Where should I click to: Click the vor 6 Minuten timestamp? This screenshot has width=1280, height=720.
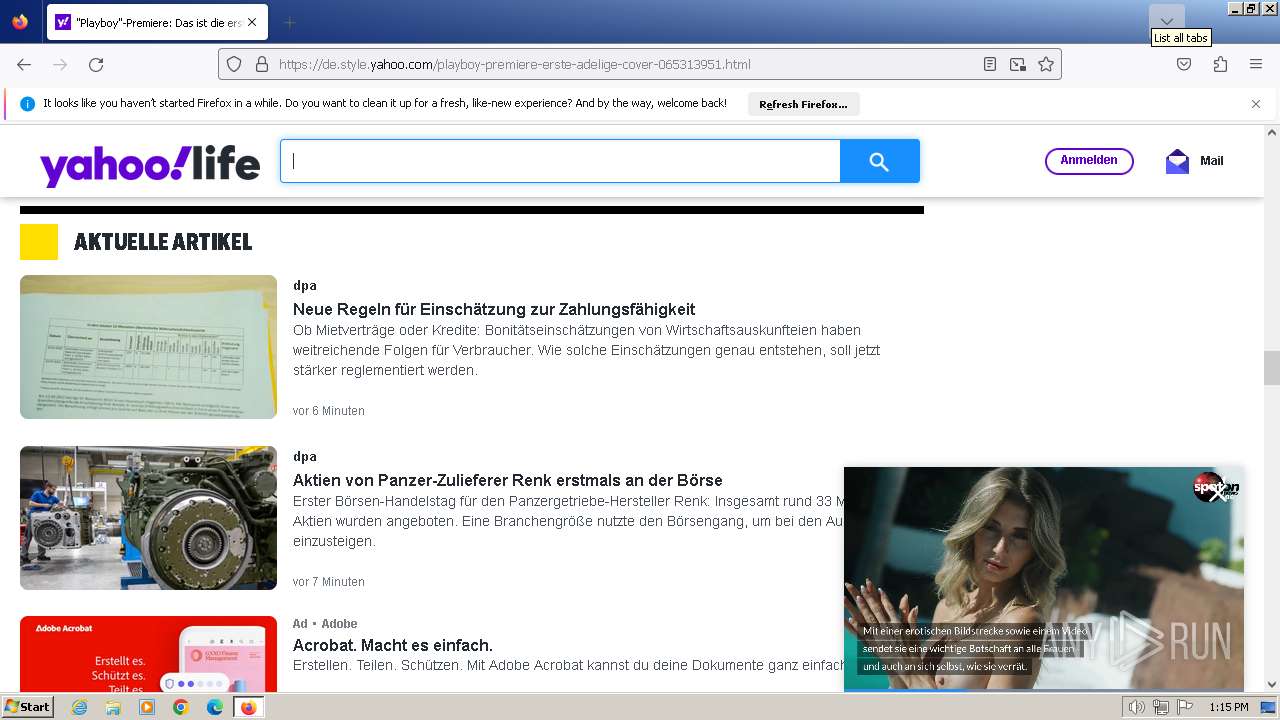[x=329, y=411]
